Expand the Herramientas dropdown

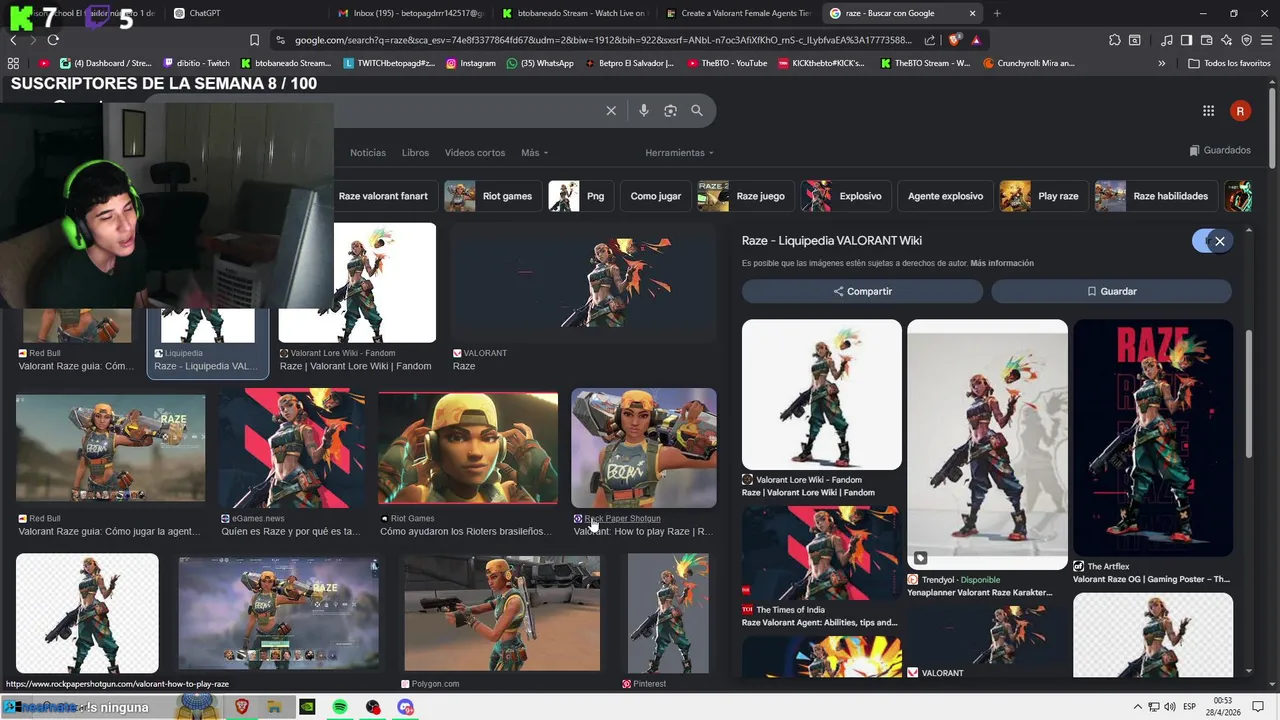click(x=679, y=153)
